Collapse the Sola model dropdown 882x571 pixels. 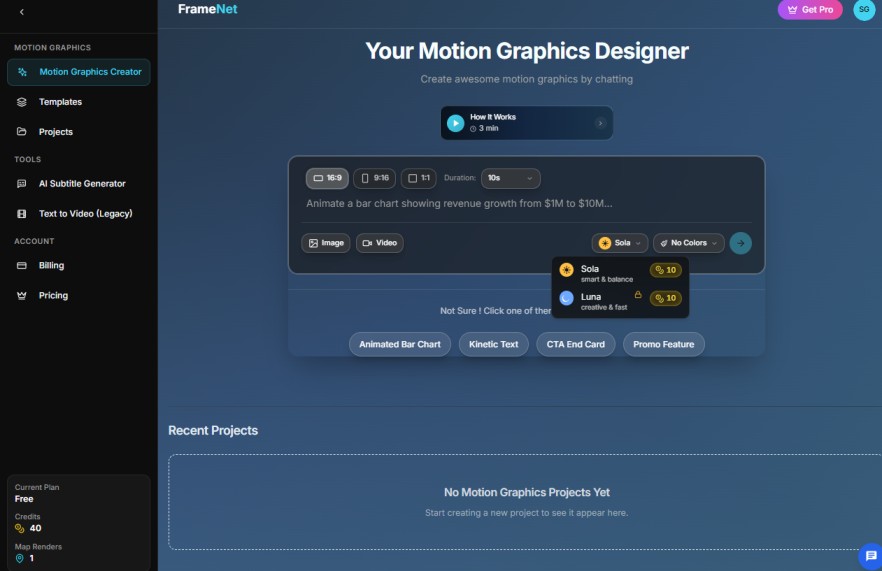pyautogui.click(x=620, y=243)
